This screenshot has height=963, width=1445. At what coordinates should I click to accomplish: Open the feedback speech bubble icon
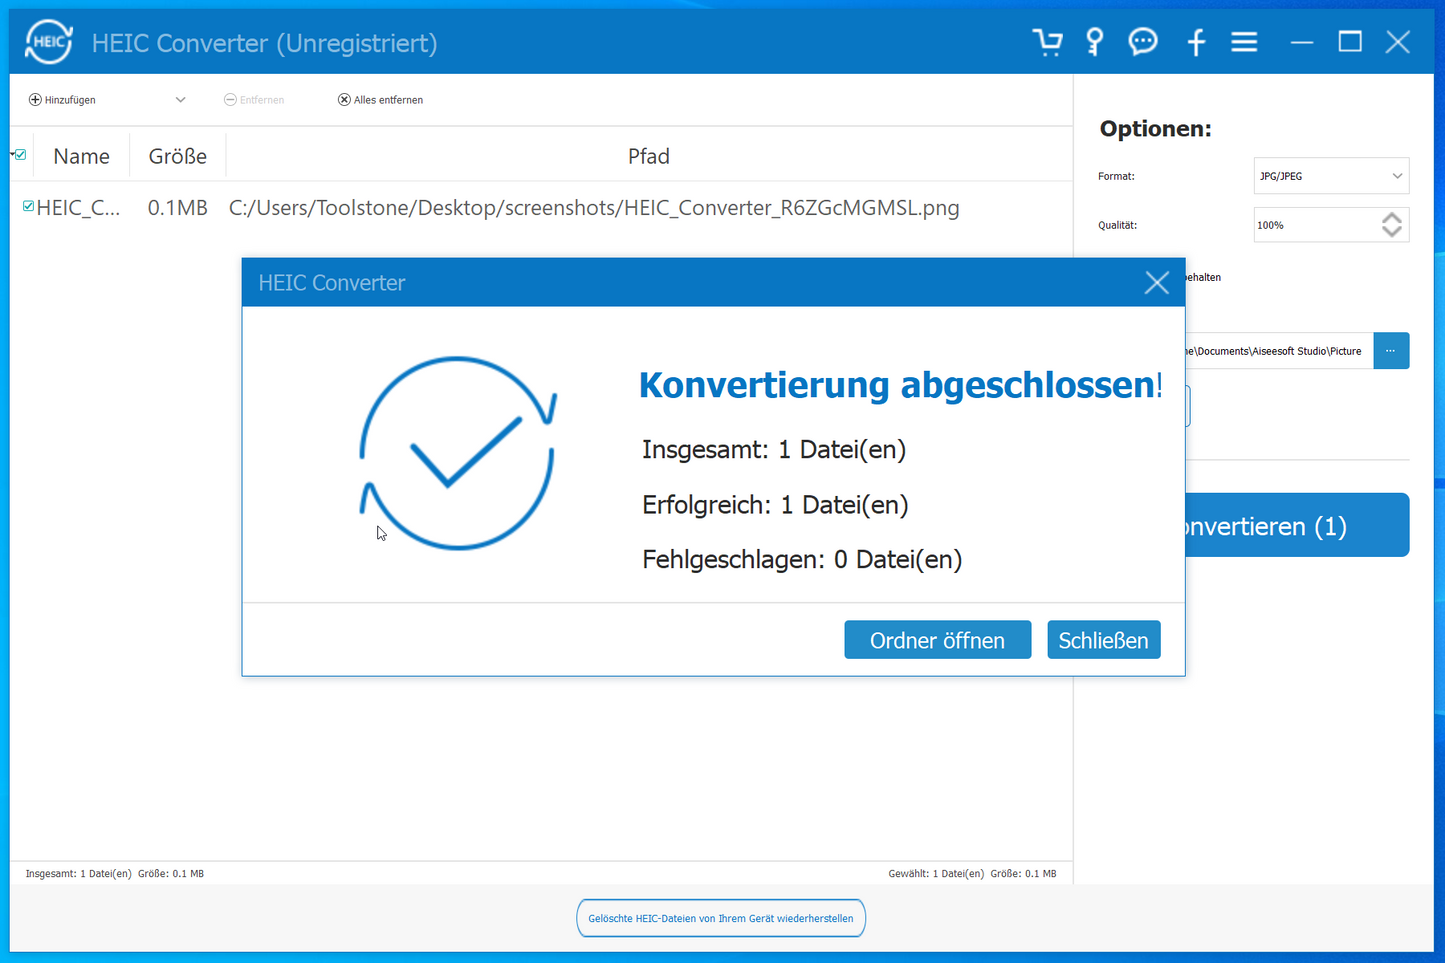[1143, 42]
